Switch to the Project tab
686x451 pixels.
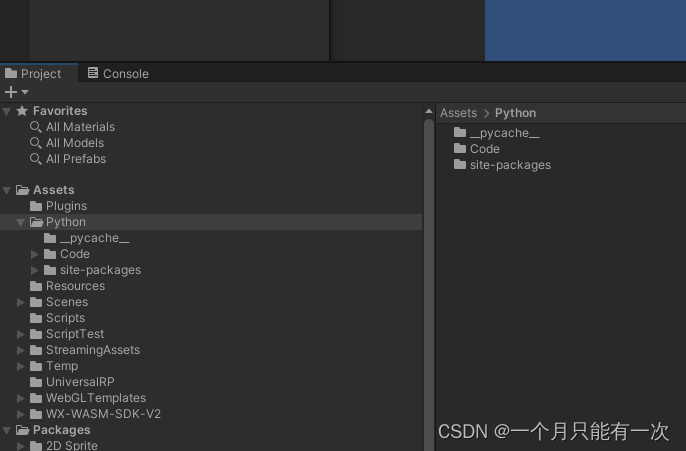coord(38,73)
